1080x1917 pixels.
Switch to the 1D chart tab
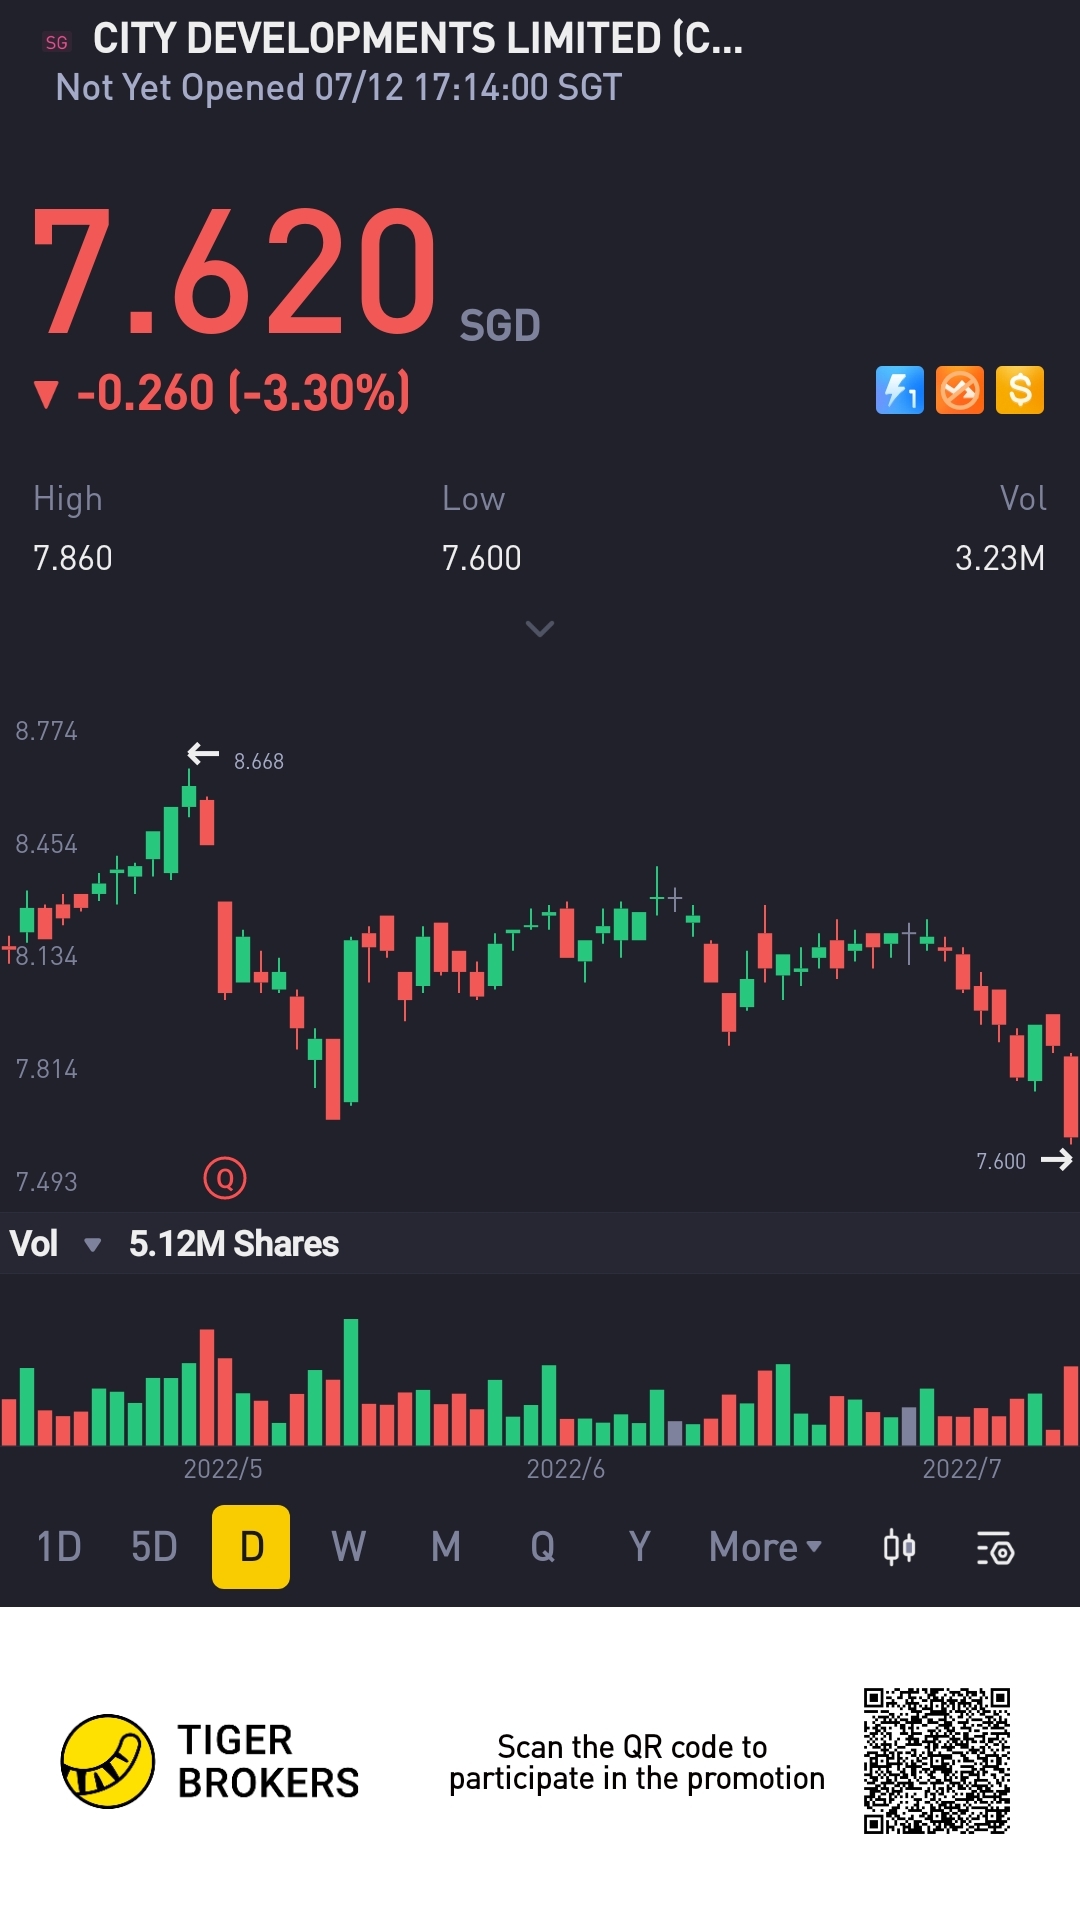[59, 1548]
